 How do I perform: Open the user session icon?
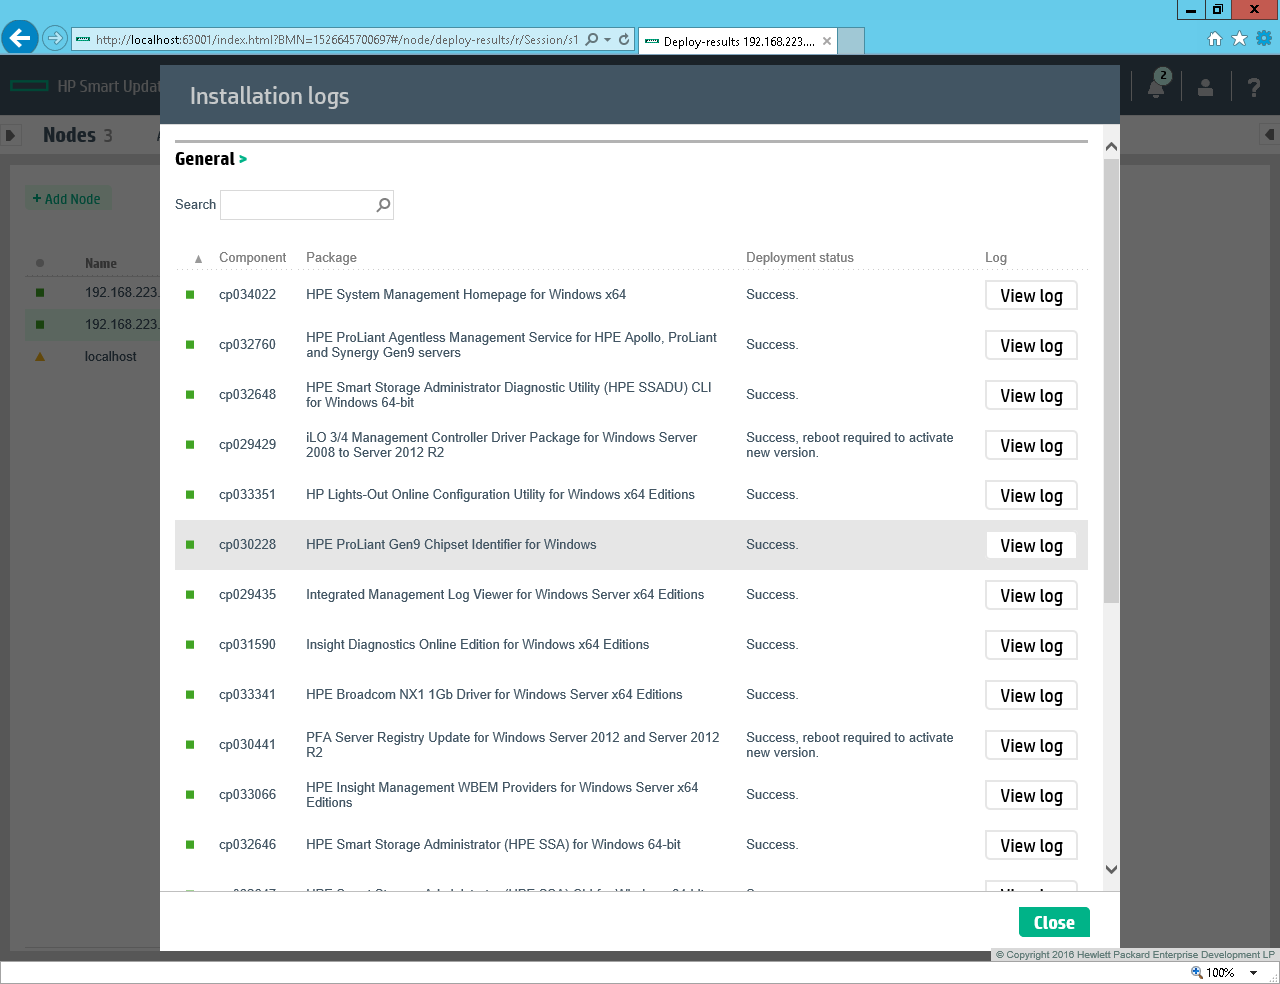pyautogui.click(x=1205, y=88)
